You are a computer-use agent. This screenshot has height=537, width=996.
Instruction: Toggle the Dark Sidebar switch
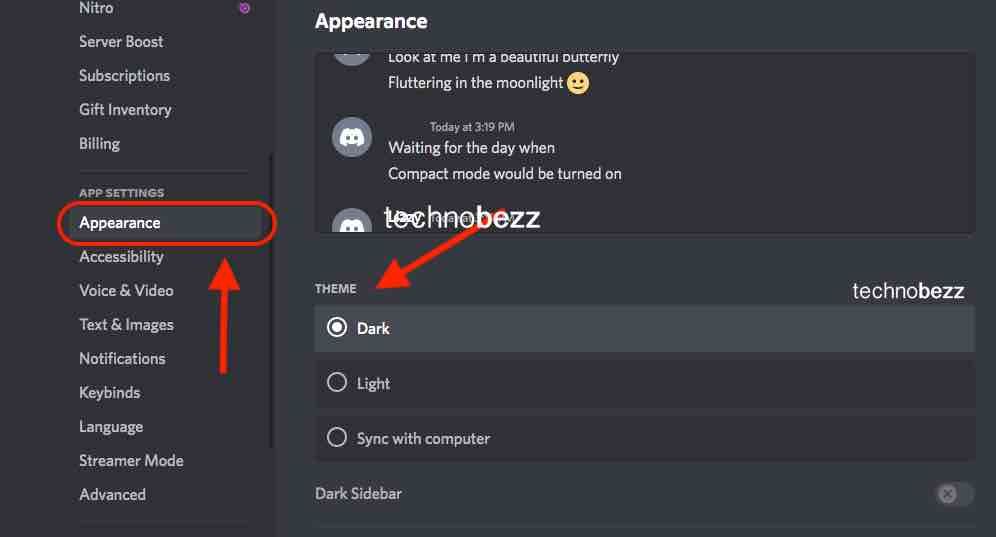pos(954,494)
